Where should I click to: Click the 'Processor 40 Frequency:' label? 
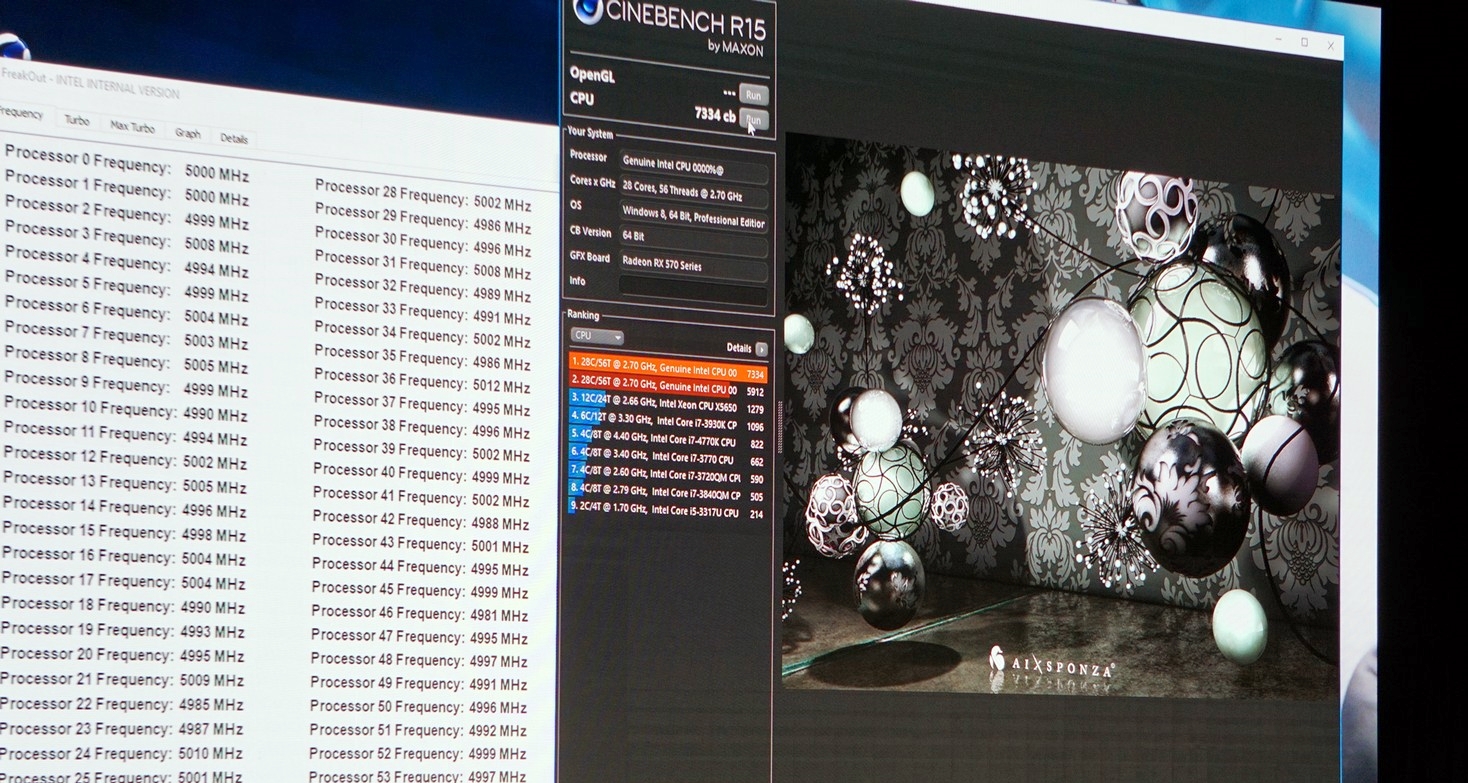pyautogui.click(x=390, y=472)
